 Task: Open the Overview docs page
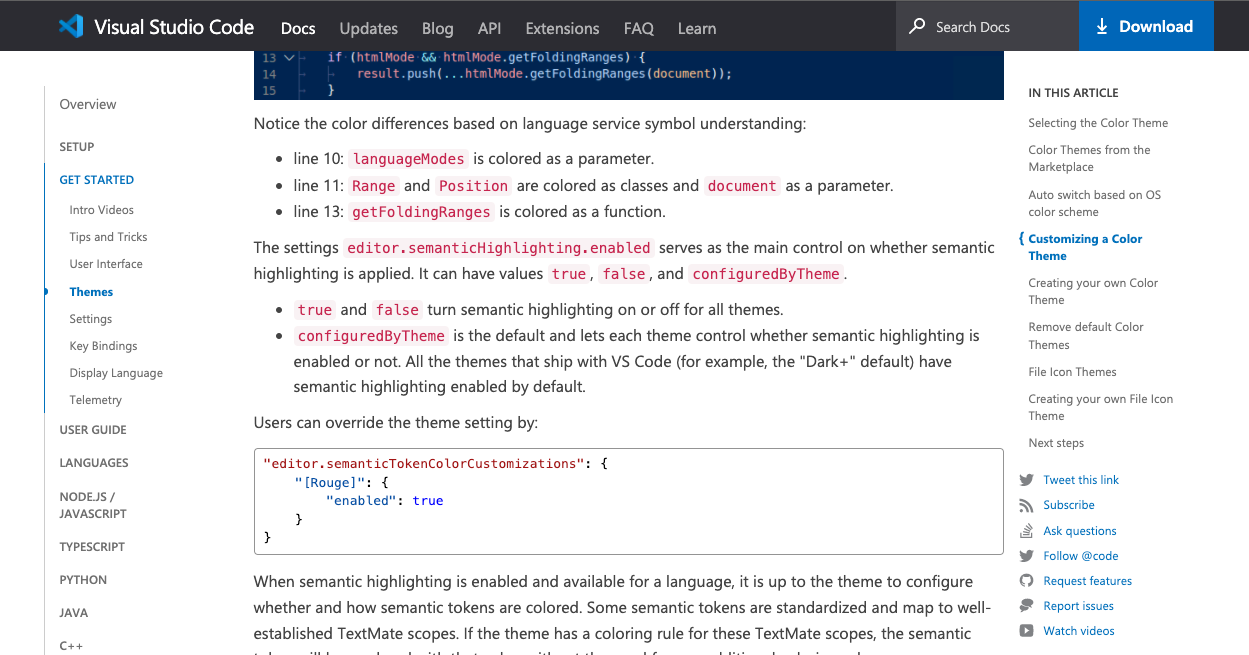pos(88,104)
